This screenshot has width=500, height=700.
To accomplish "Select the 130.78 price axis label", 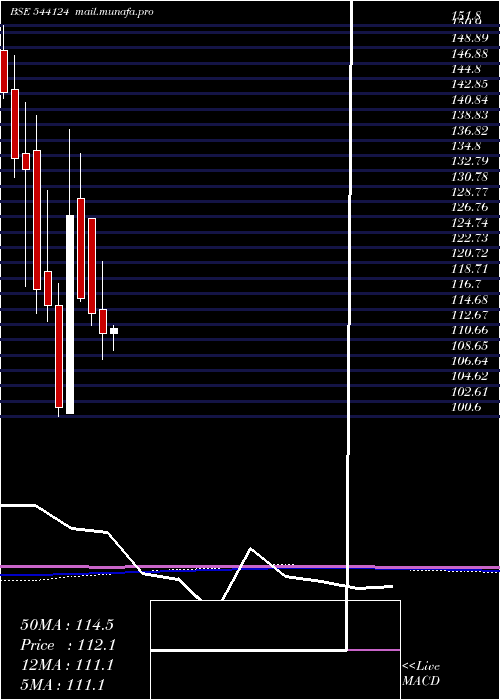I will 470,177.
